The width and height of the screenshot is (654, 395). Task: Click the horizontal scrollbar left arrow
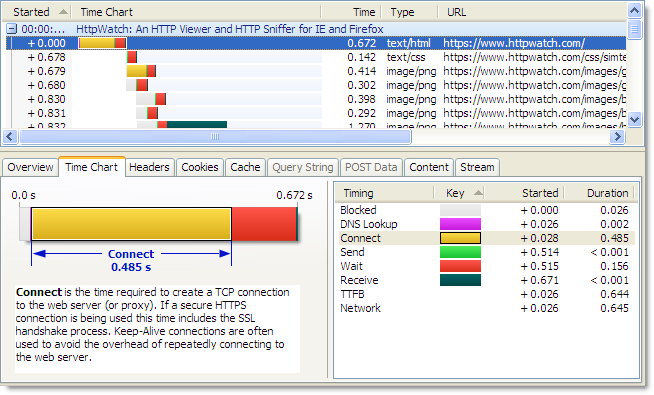point(10,136)
